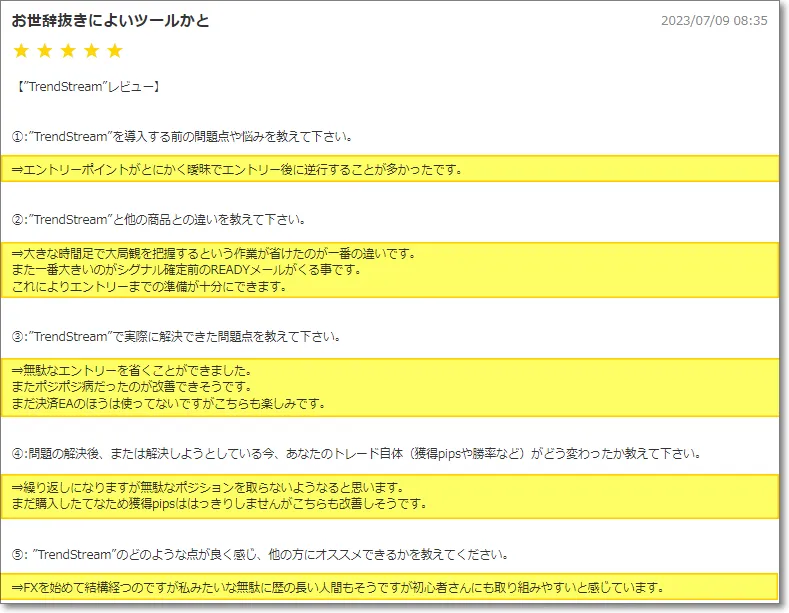Click question ③ about 実際に解決できた問題点
This screenshot has height=613, width=789.
pos(176,336)
